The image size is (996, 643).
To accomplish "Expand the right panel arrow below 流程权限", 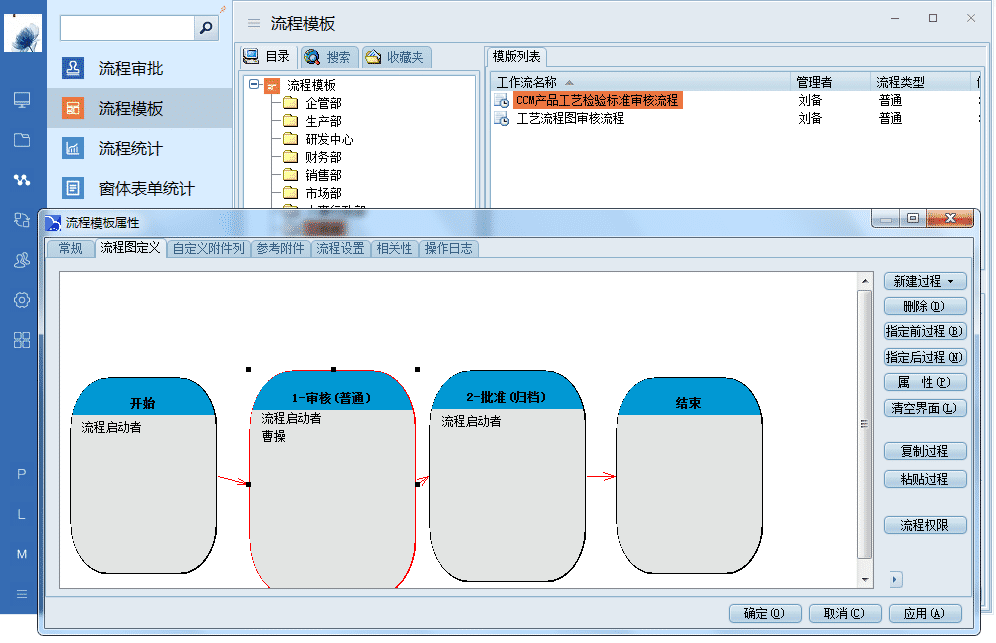I will pos(895,579).
